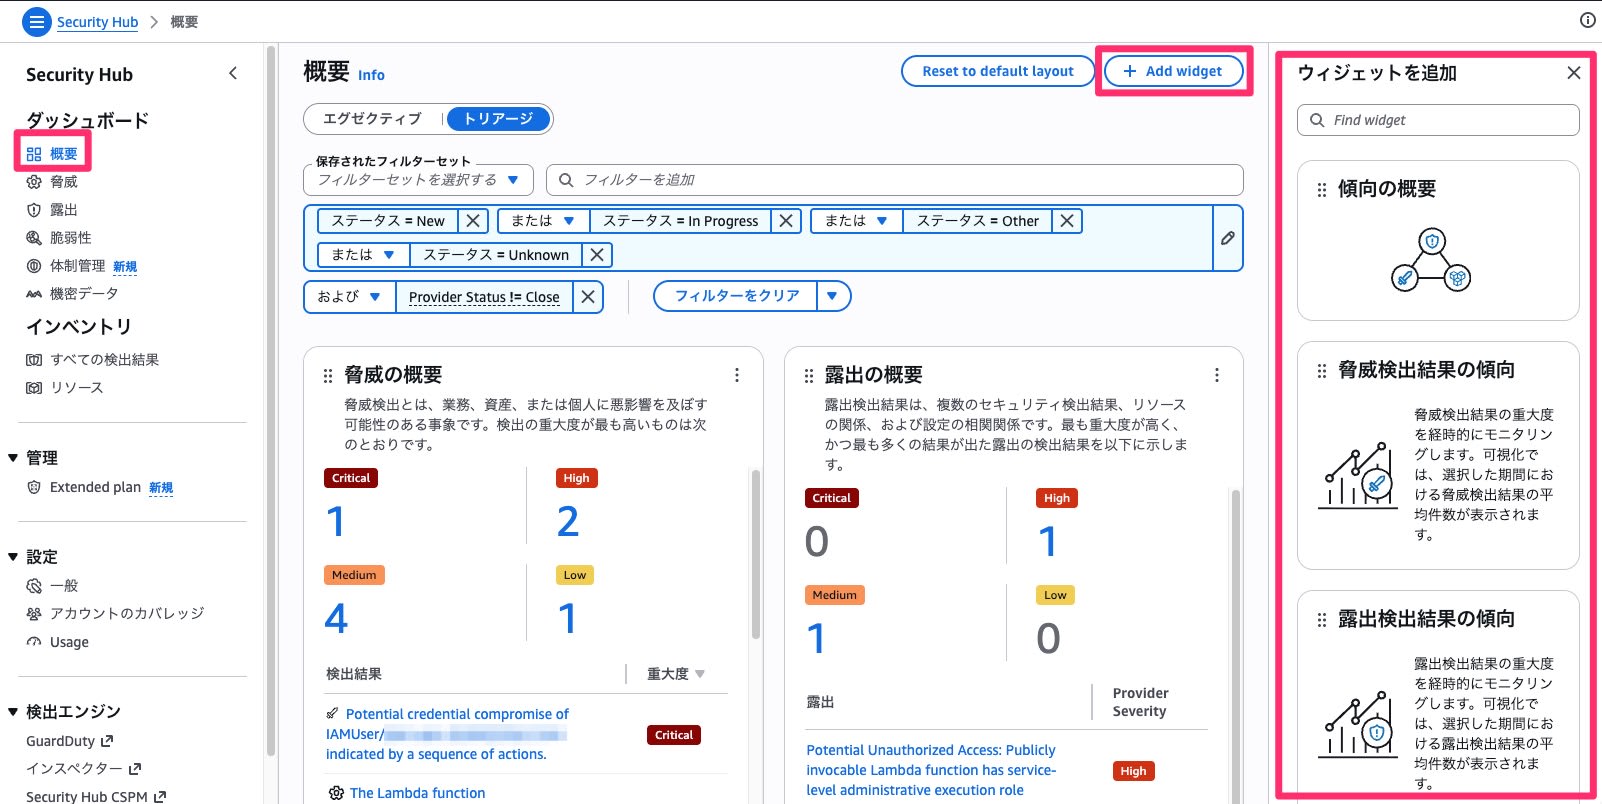This screenshot has height=804, width=1602.
Task: Open the Info link next to 概要
Action: [x=371, y=75]
